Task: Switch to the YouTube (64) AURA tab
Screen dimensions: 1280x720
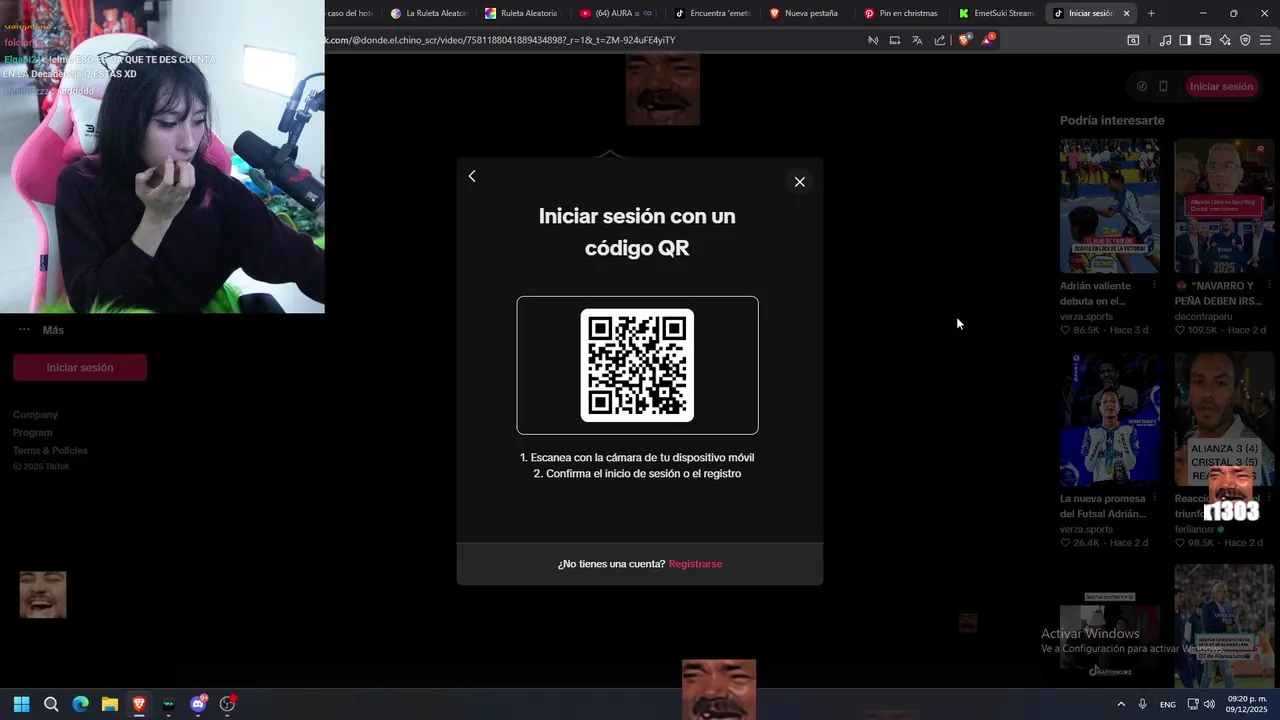Action: pyautogui.click(x=616, y=13)
